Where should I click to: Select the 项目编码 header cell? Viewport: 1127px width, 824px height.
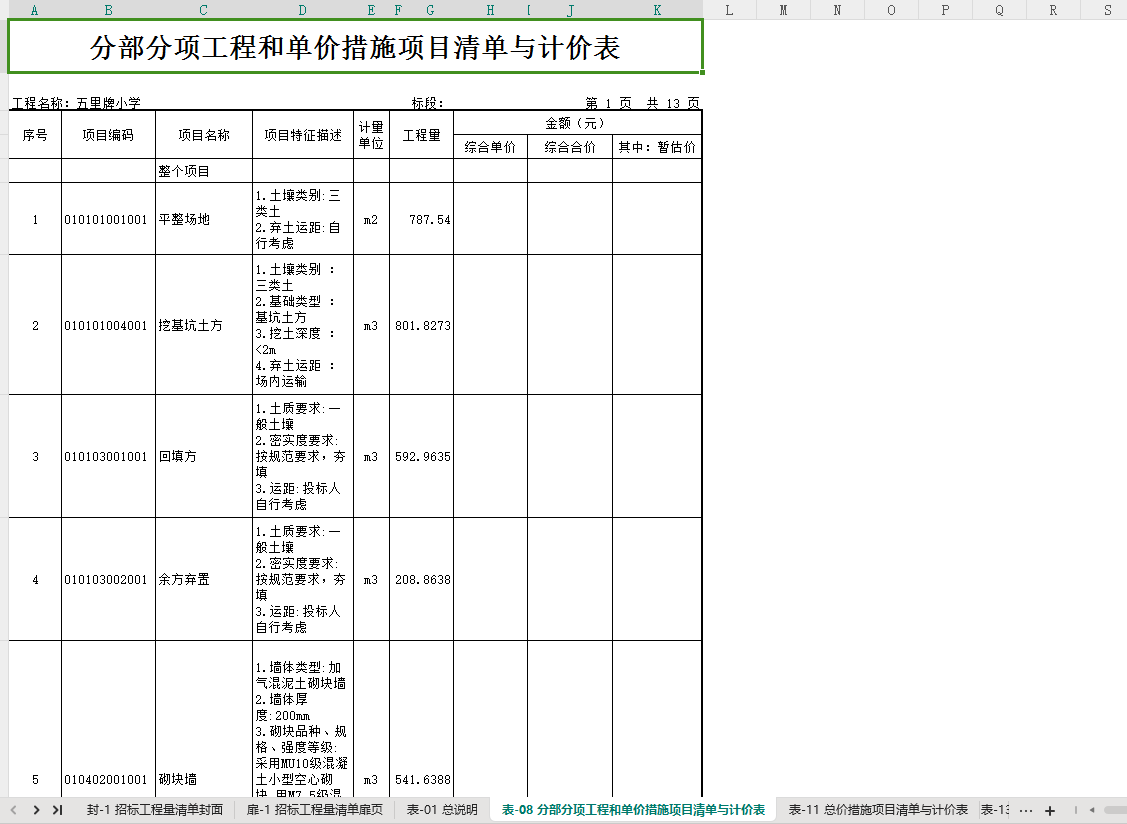[109, 135]
